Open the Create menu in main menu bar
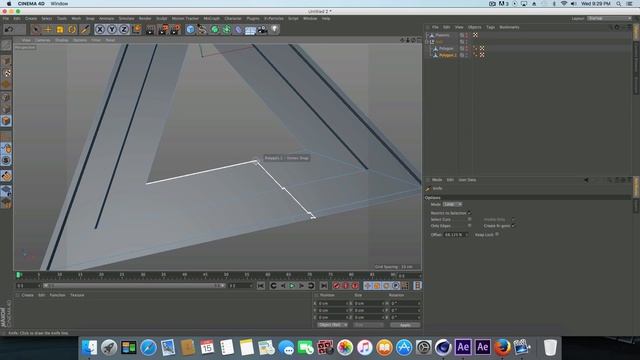Screen dimensions: 640x360 [31, 18]
